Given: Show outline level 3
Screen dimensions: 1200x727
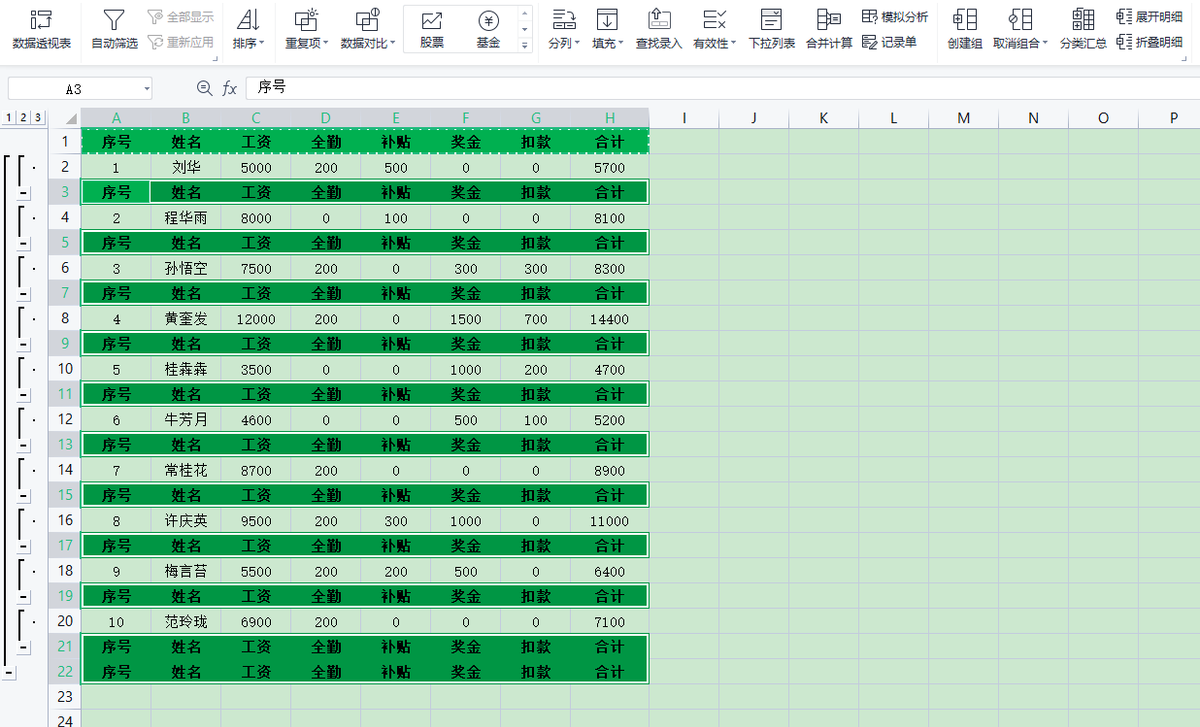Looking at the screenshot, I should (38, 118).
